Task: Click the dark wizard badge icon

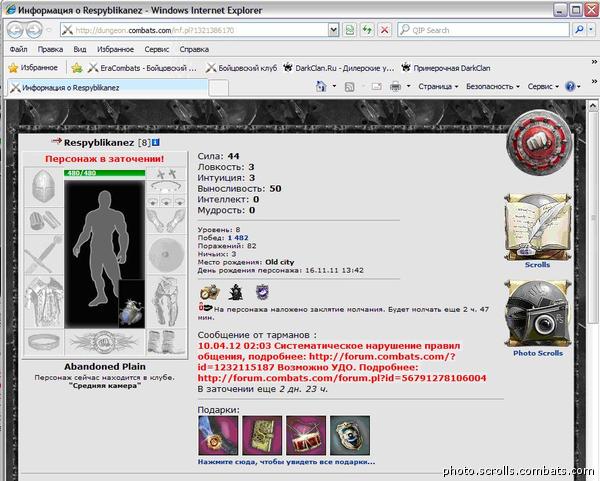Action: 236,292
